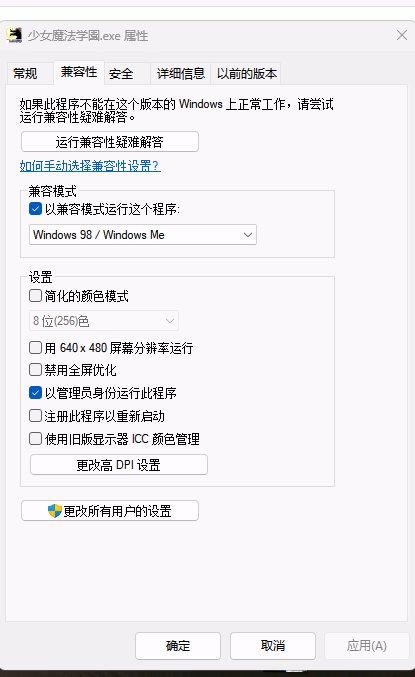This screenshot has height=677, width=415.
Task: Click 运行兼容性疑难解答 button
Action: click(x=110, y=142)
